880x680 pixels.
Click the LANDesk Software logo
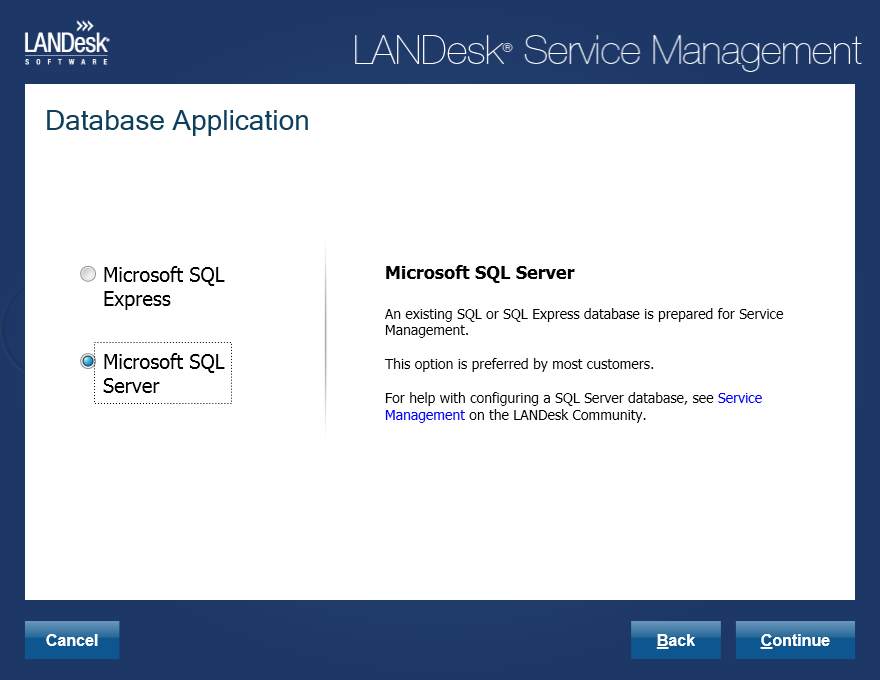(x=67, y=43)
